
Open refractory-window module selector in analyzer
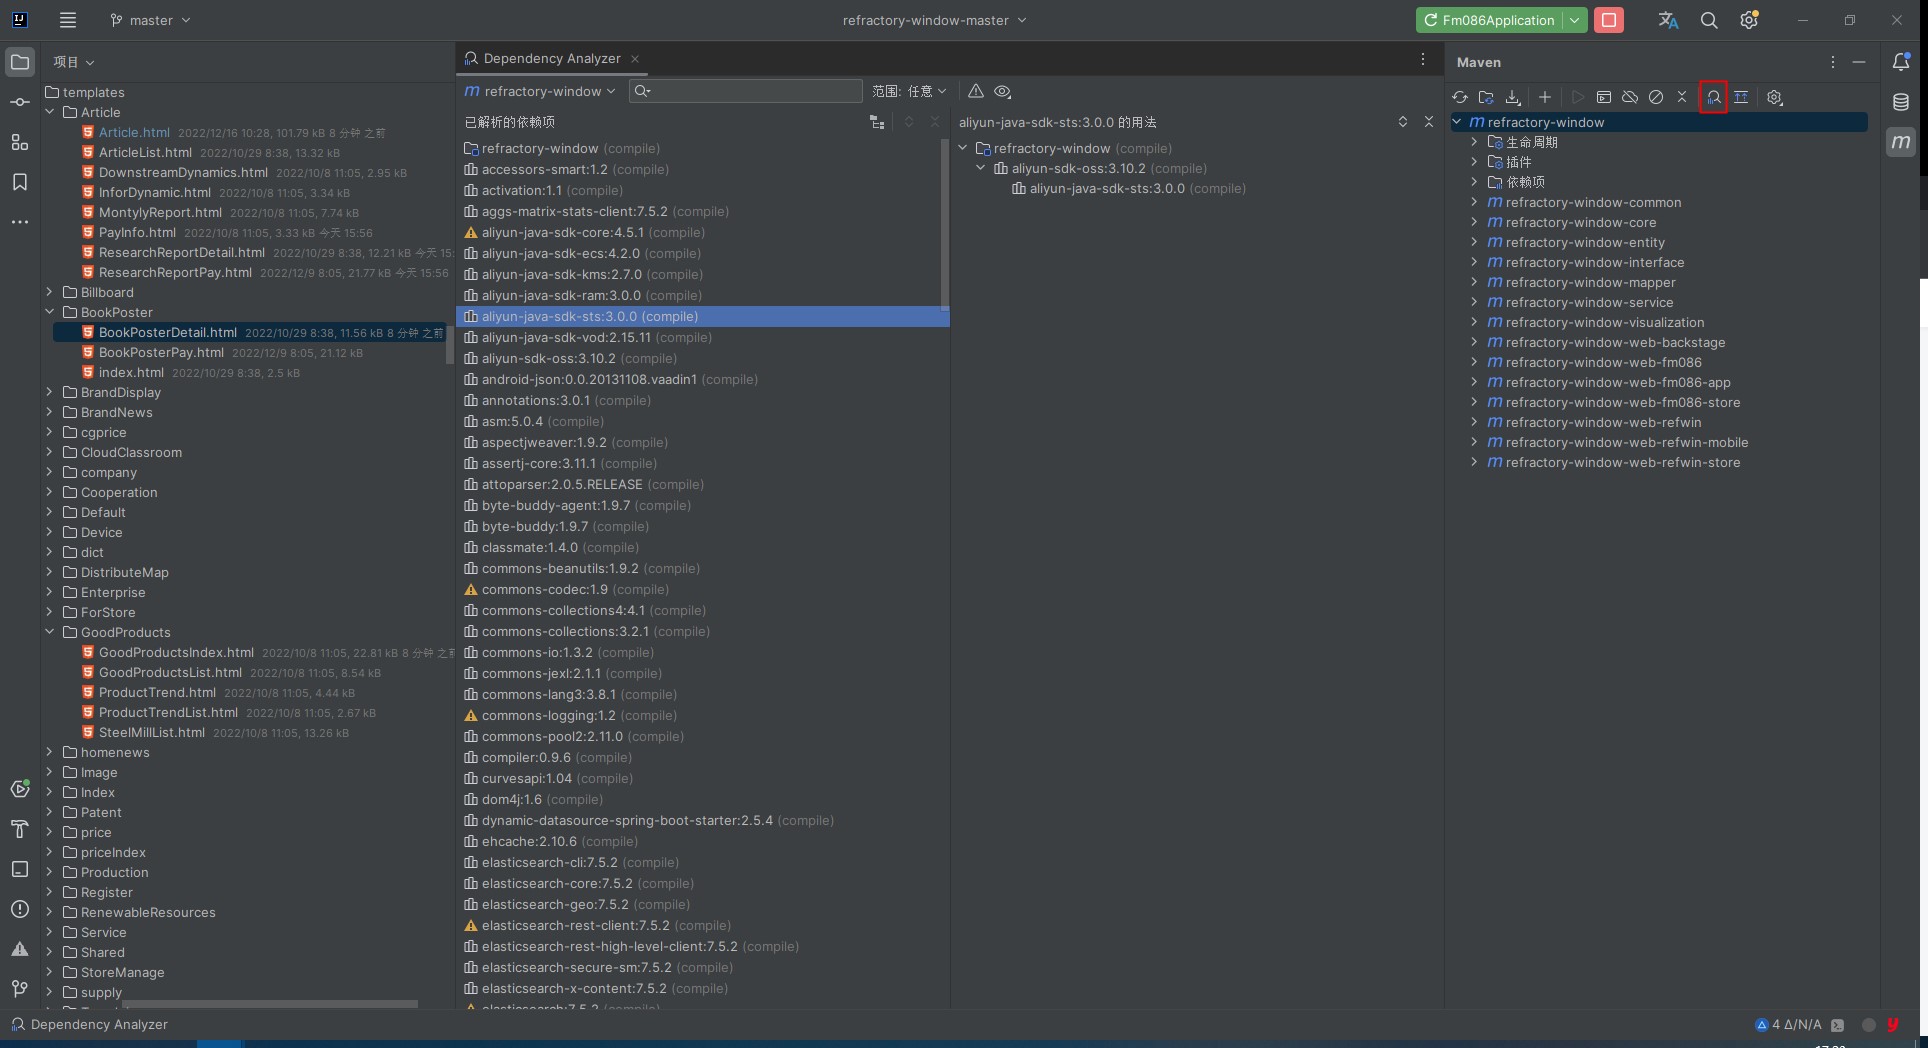tap(540, 91)
